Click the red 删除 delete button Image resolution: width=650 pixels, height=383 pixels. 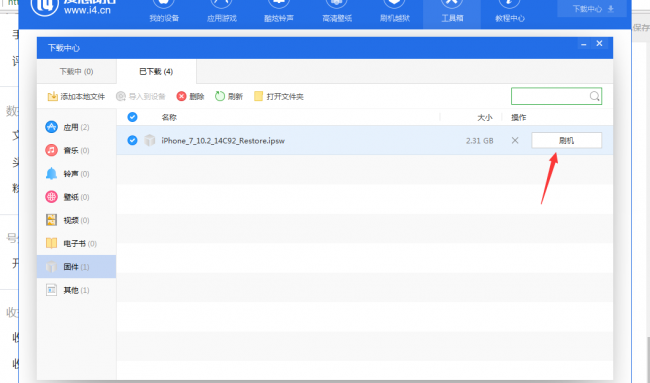click(x=190, y=97)
